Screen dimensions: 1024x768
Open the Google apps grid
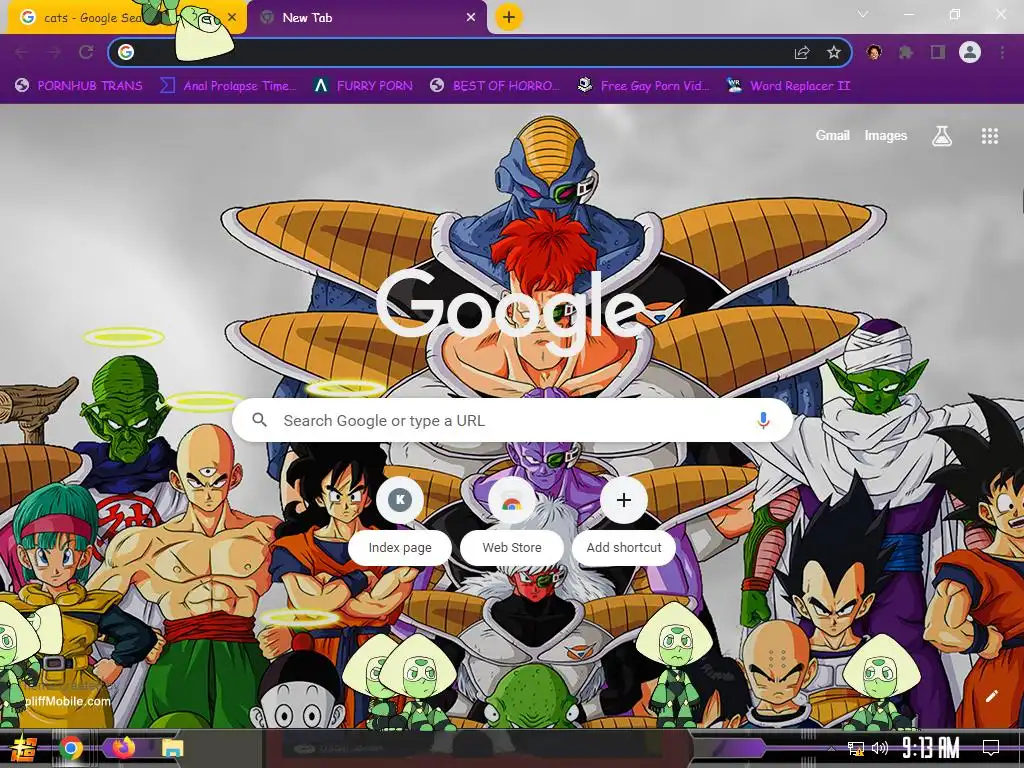989,136
